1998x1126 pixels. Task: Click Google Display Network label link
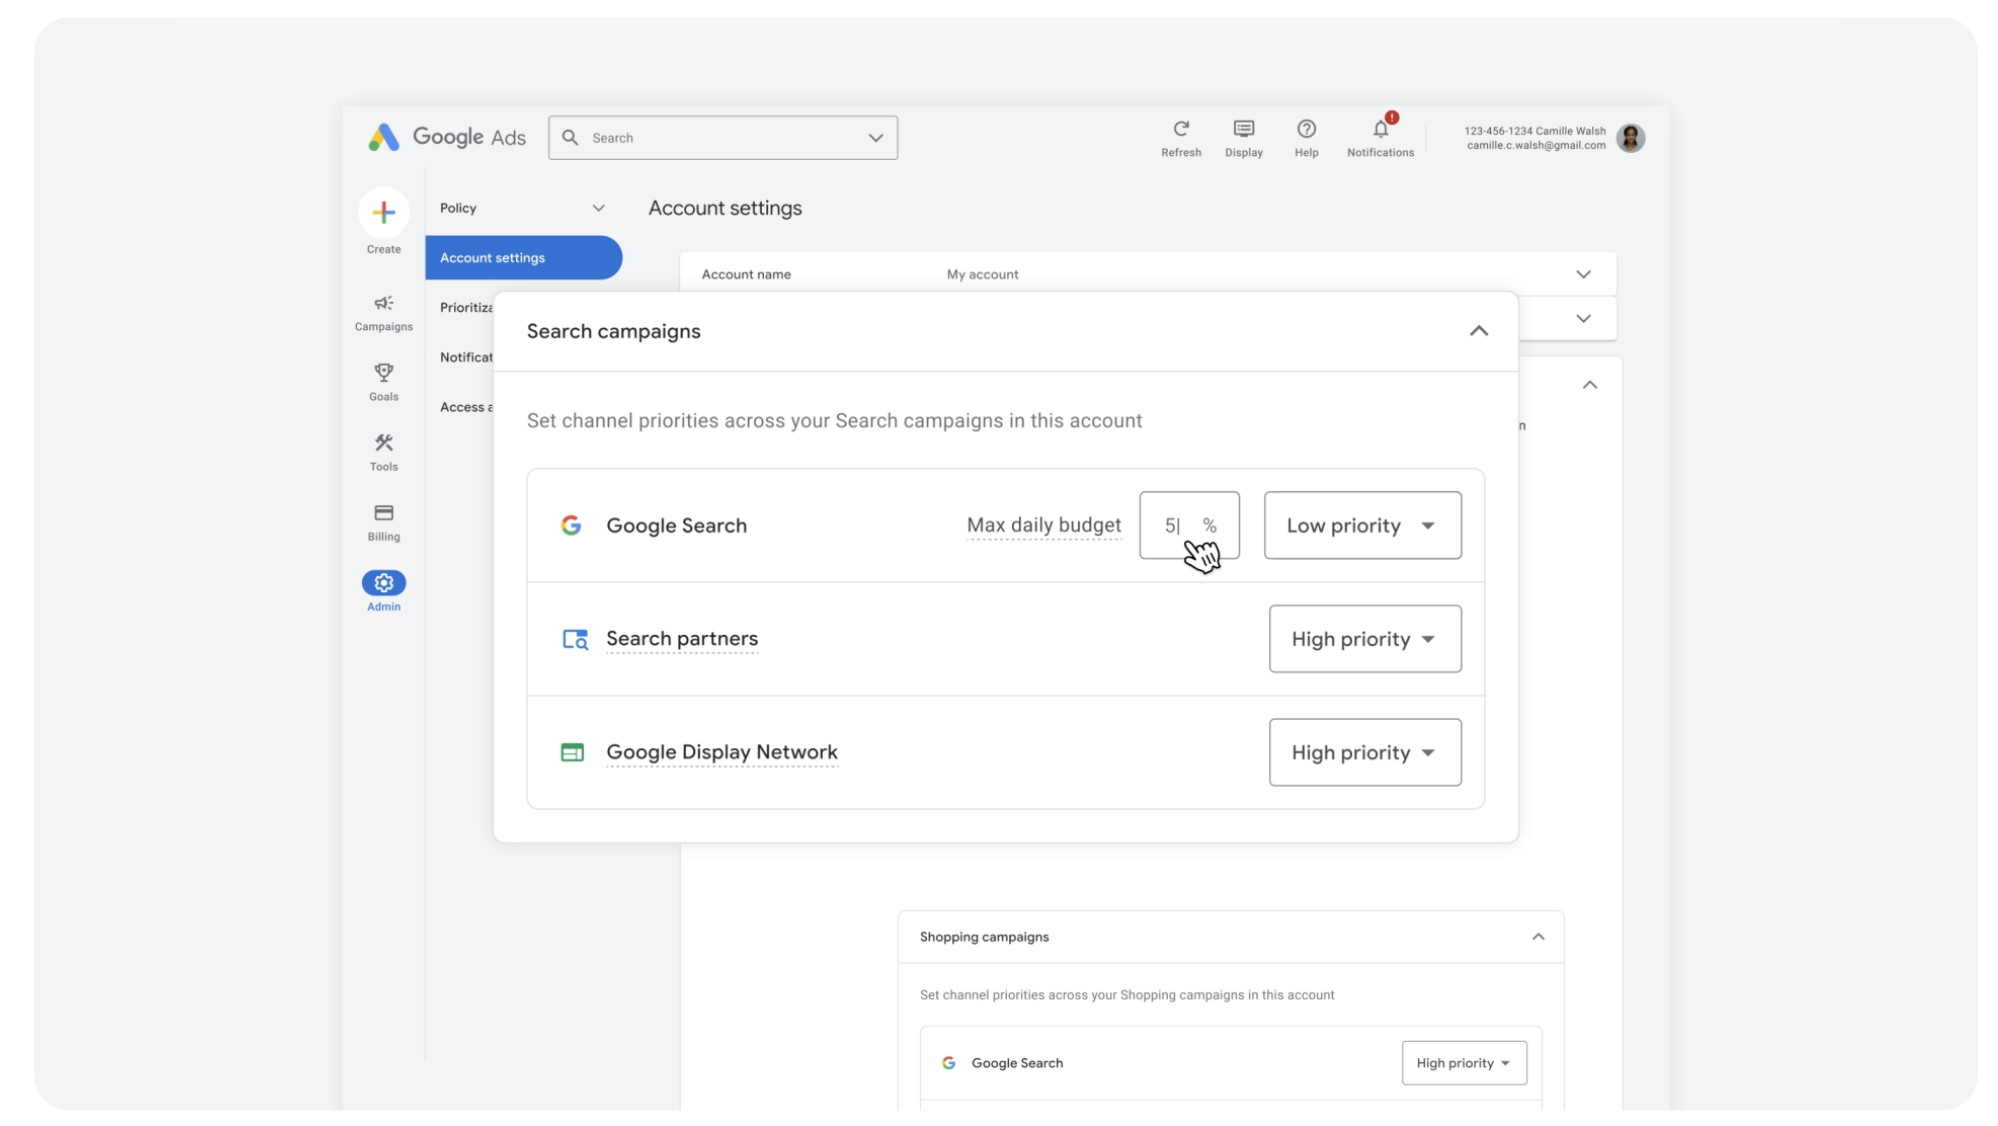click(722, 752)
